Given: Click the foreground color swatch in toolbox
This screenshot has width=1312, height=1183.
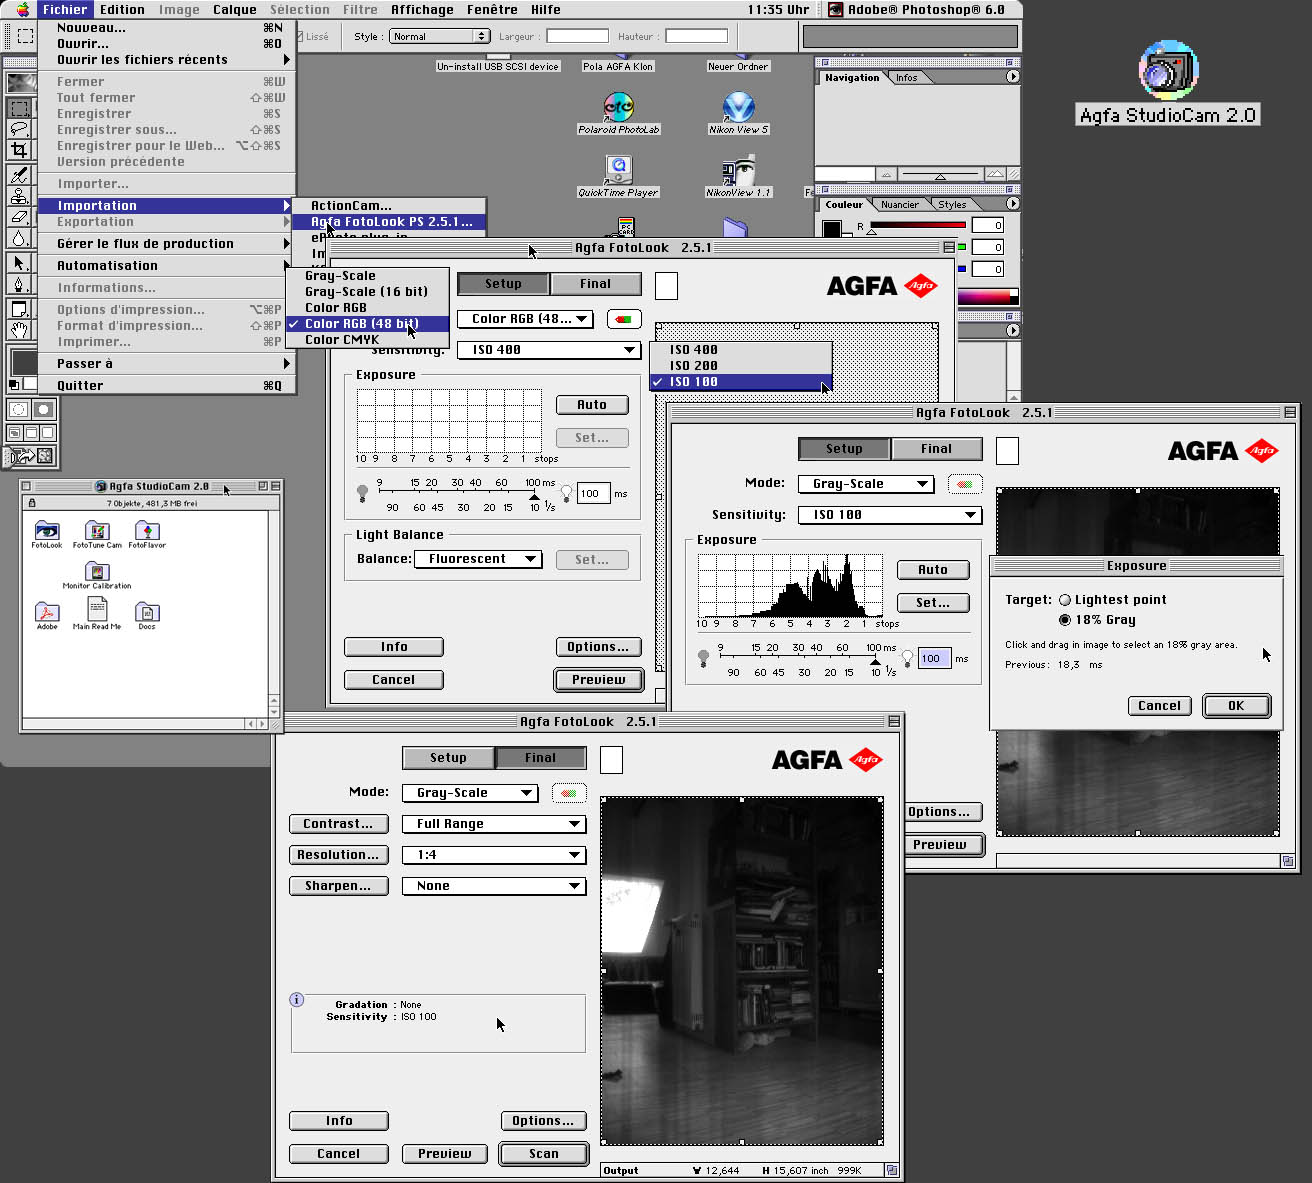Looking at the screenshot, I should 24,361.
